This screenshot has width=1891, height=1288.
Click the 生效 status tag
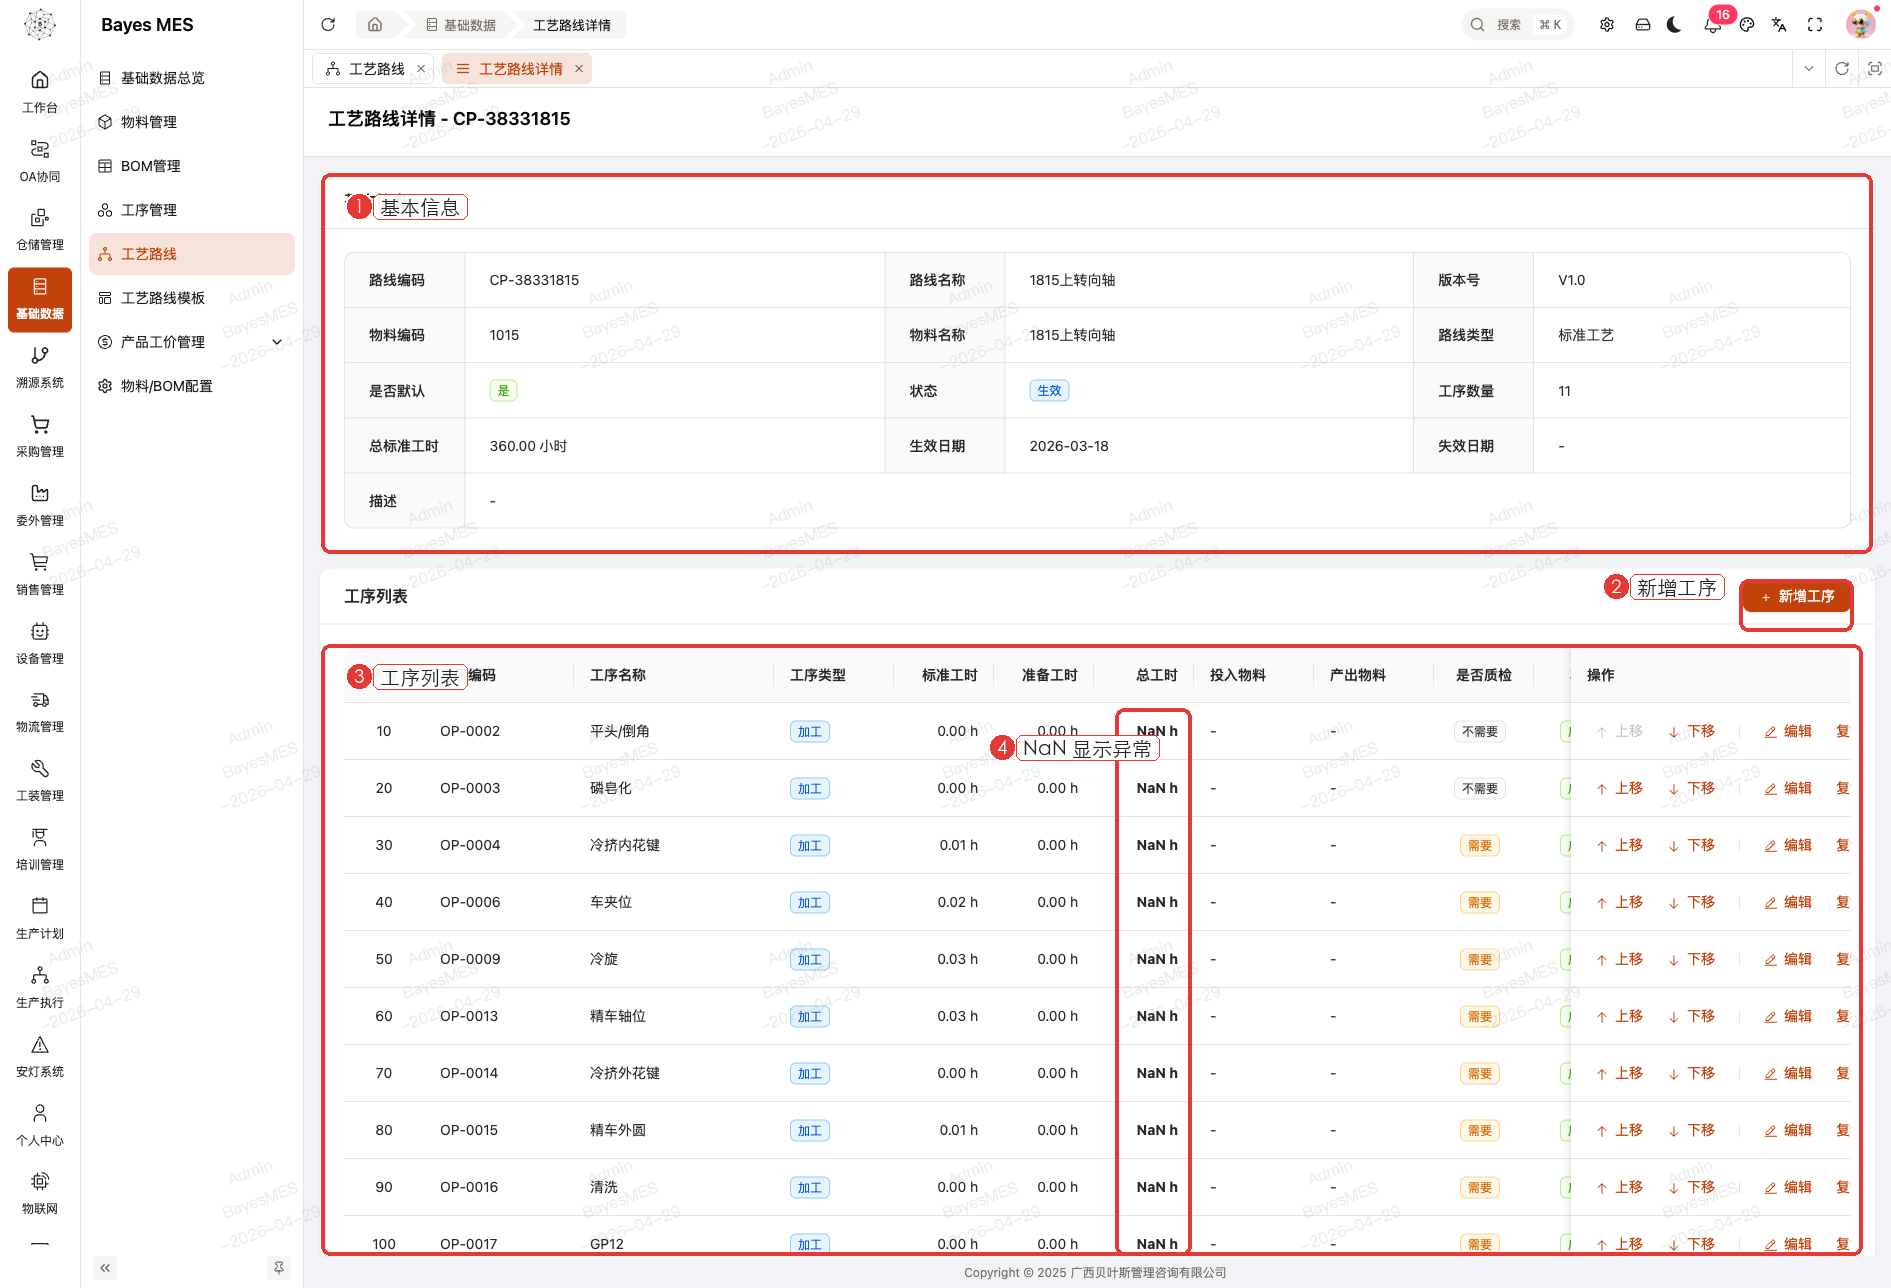(1049, 391)
